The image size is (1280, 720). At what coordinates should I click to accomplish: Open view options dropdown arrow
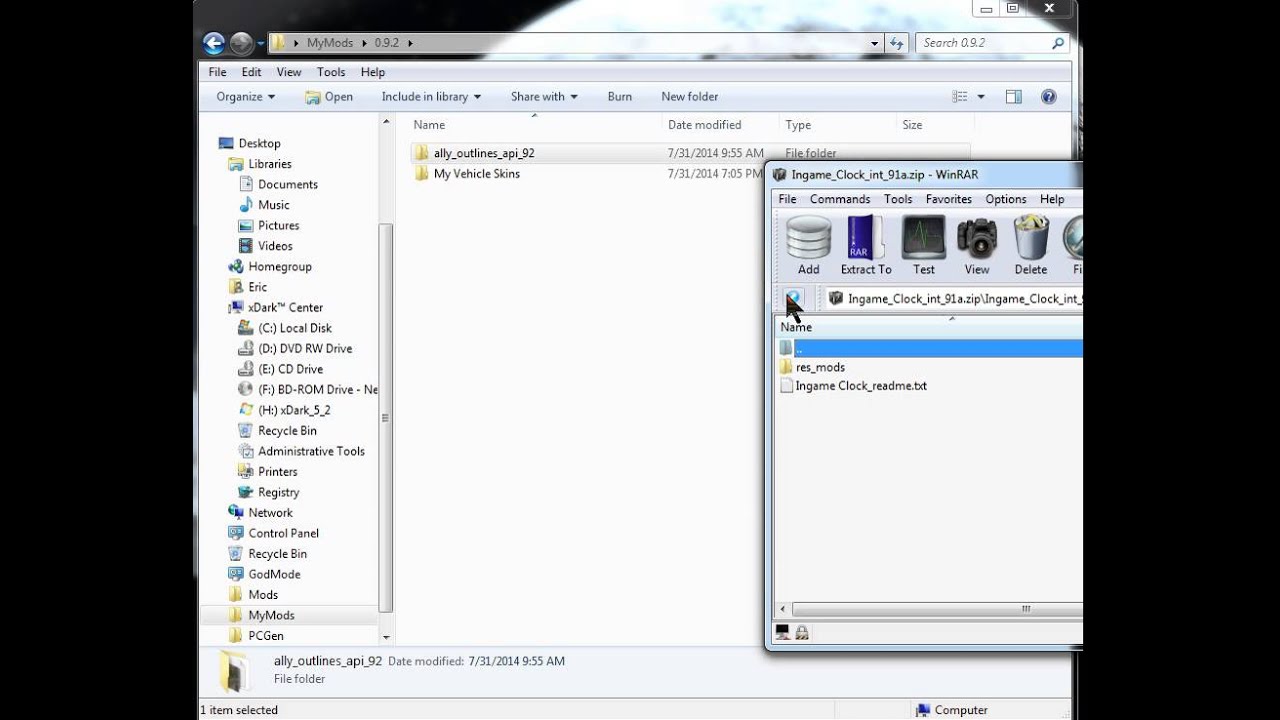tap(981, 97)
